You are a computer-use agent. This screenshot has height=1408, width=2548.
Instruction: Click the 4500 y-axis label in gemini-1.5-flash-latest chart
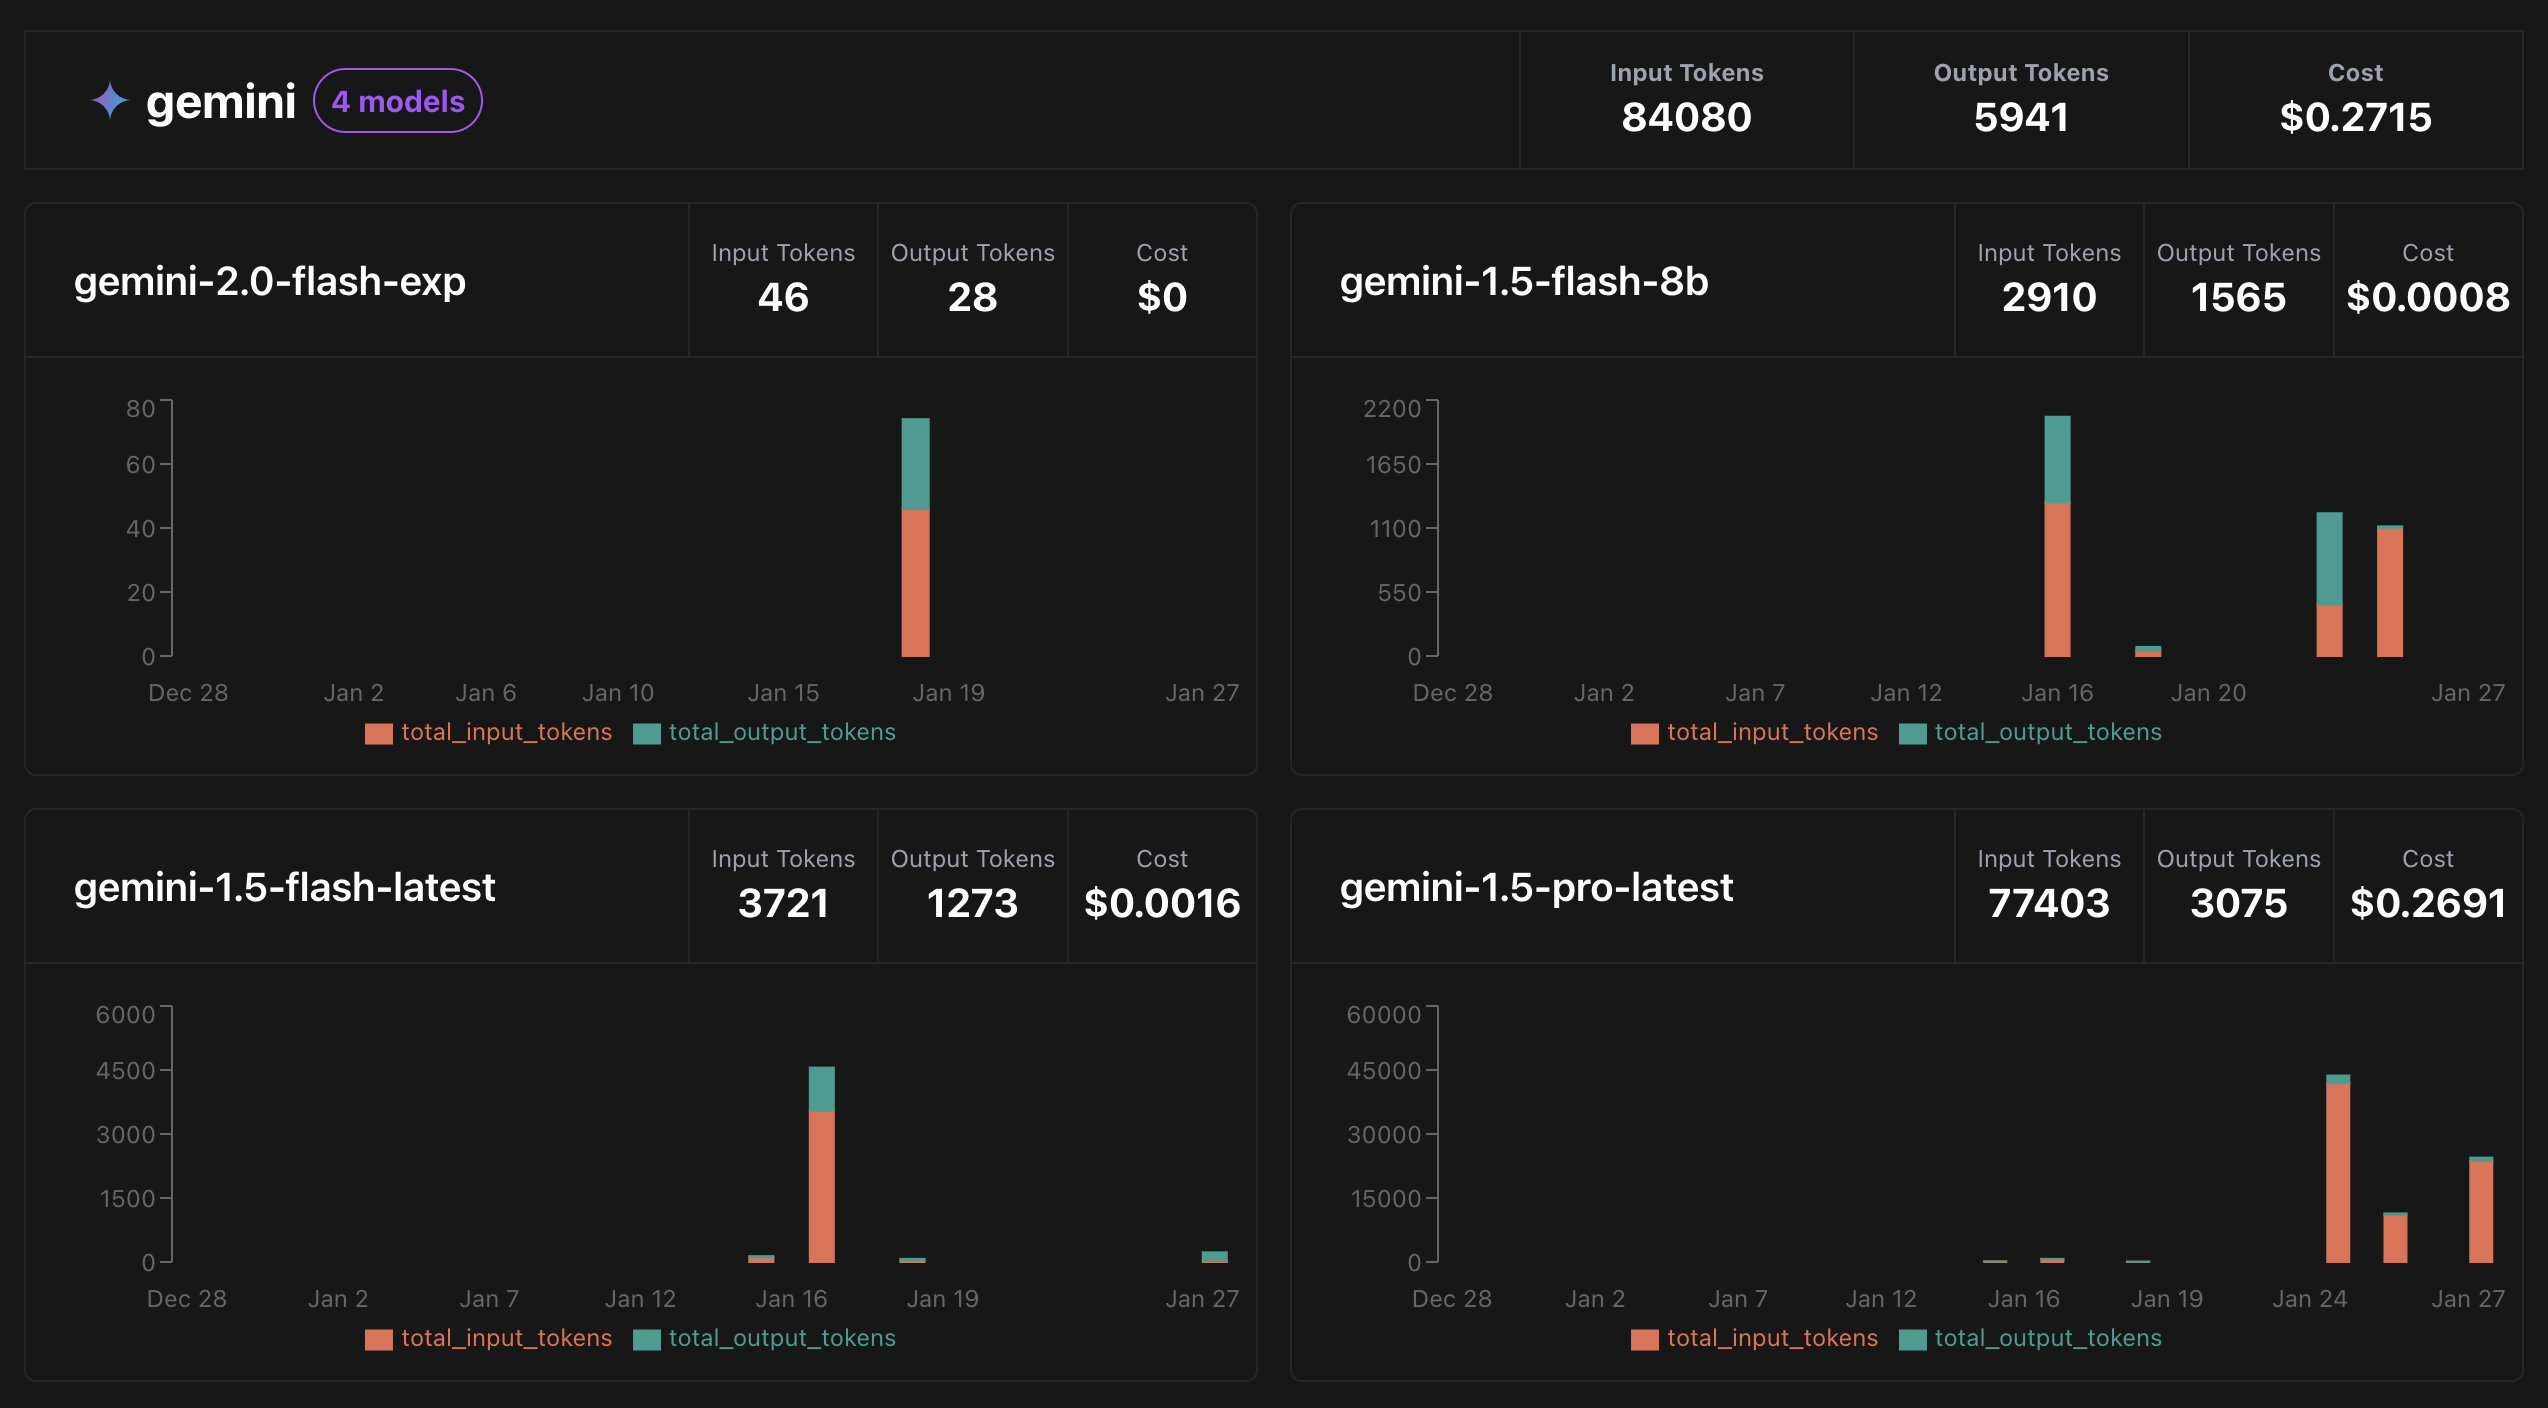coord(126,1071)
